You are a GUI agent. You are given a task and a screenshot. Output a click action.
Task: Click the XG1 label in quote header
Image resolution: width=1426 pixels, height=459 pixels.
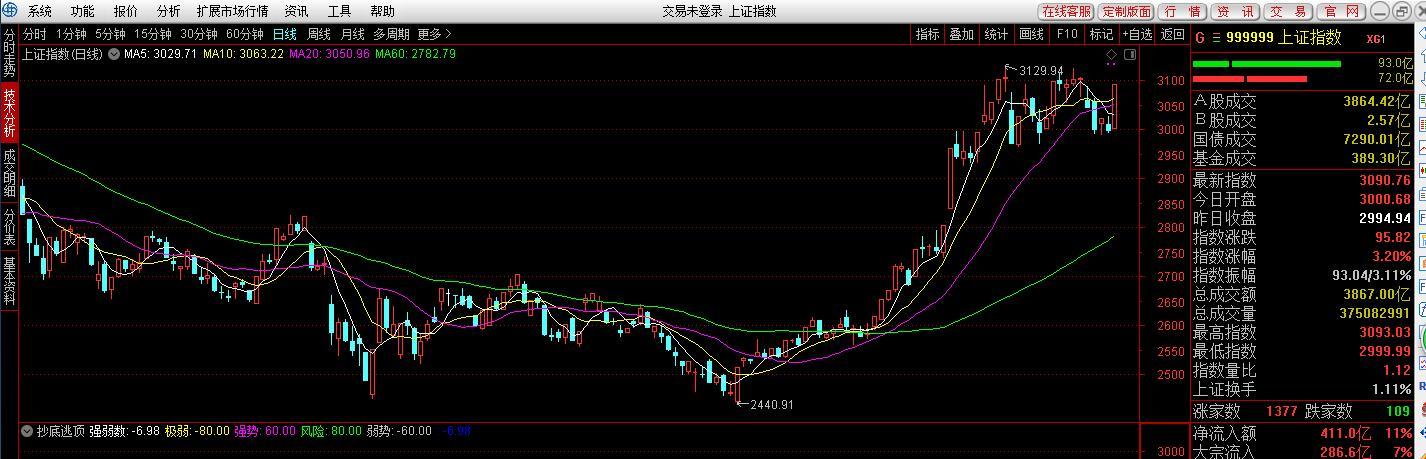click(x=1376, y=38)
